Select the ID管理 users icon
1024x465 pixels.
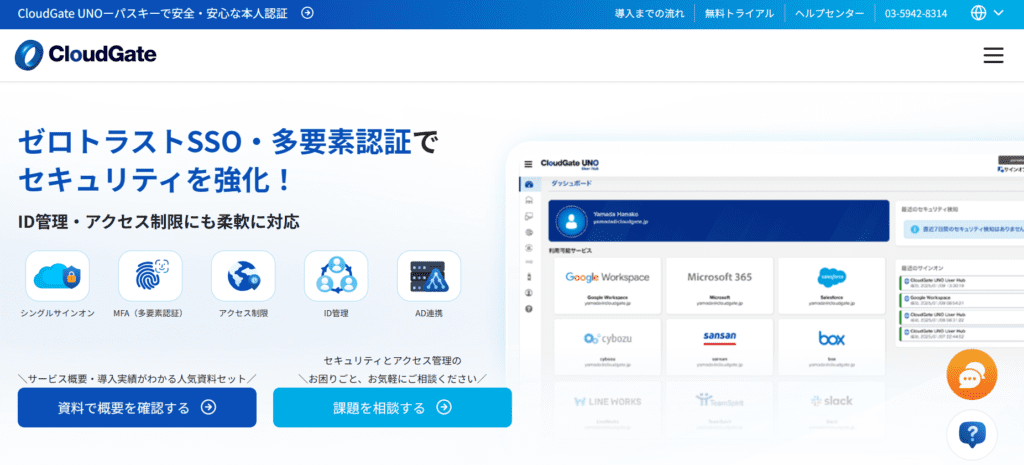point(336,276)
